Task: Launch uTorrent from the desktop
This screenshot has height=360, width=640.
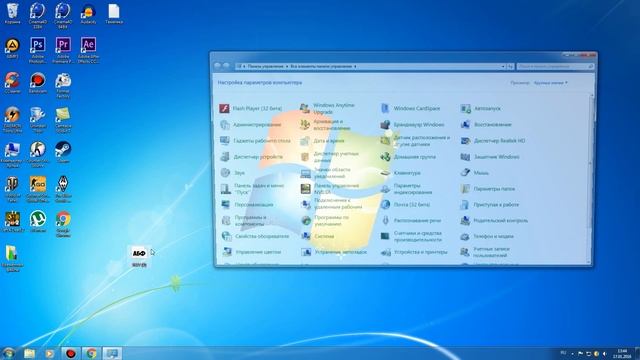Action: [x=38, y=222]
